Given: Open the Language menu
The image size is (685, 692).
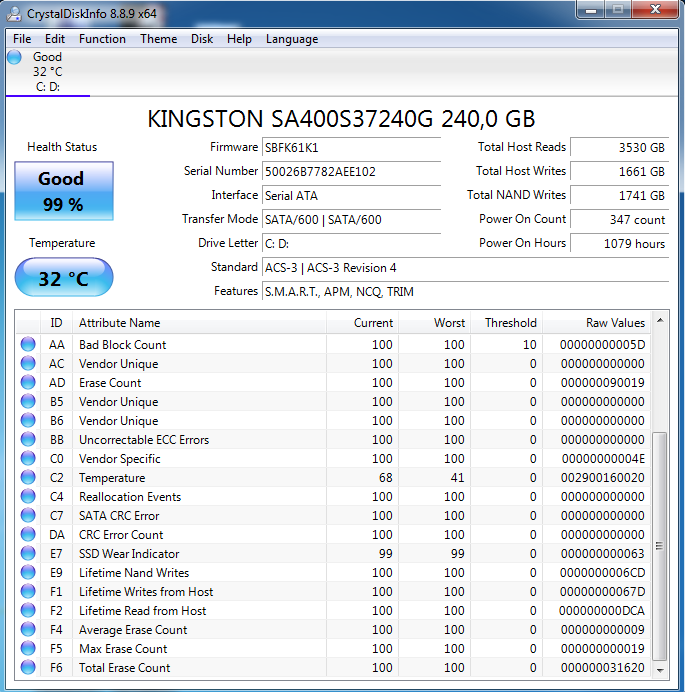Looking at the screenshot, I should point(292,39).
